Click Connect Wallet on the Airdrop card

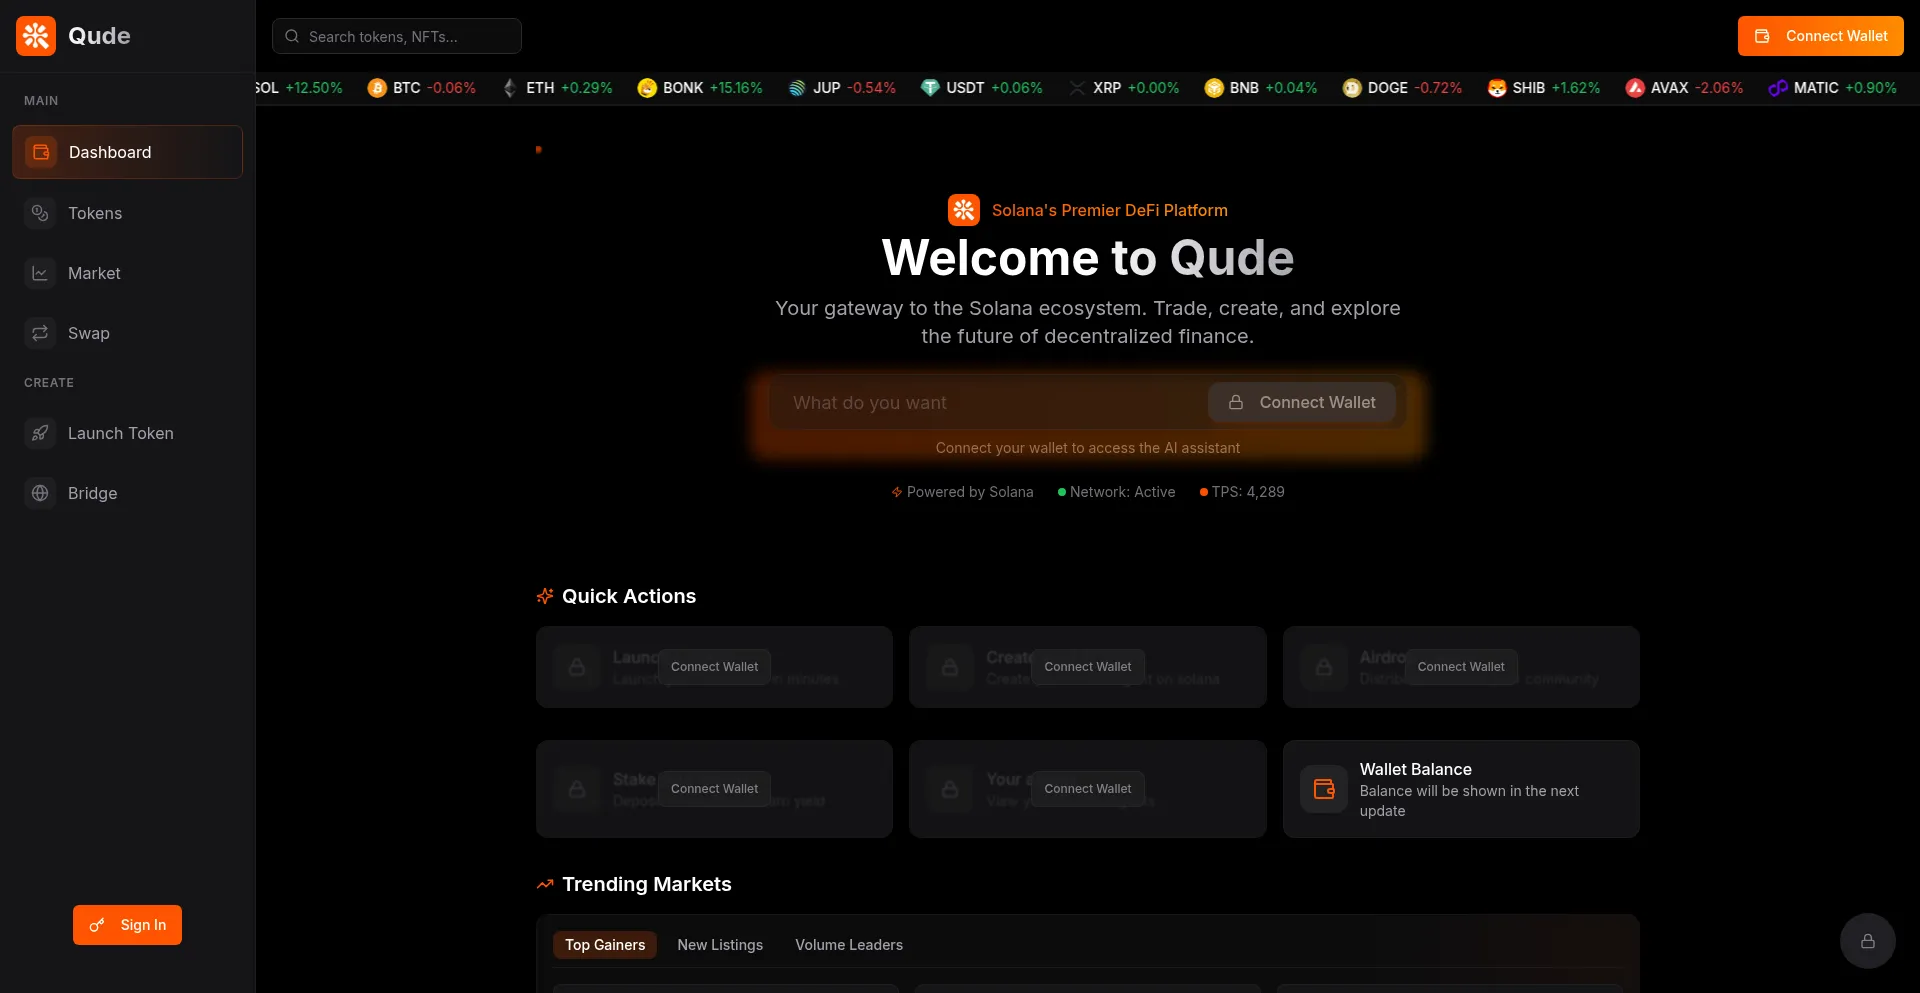click(x=1461, y=667)
